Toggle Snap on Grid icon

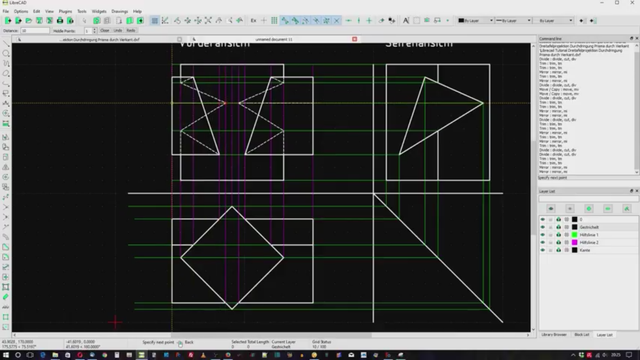[x=274, y=20]
